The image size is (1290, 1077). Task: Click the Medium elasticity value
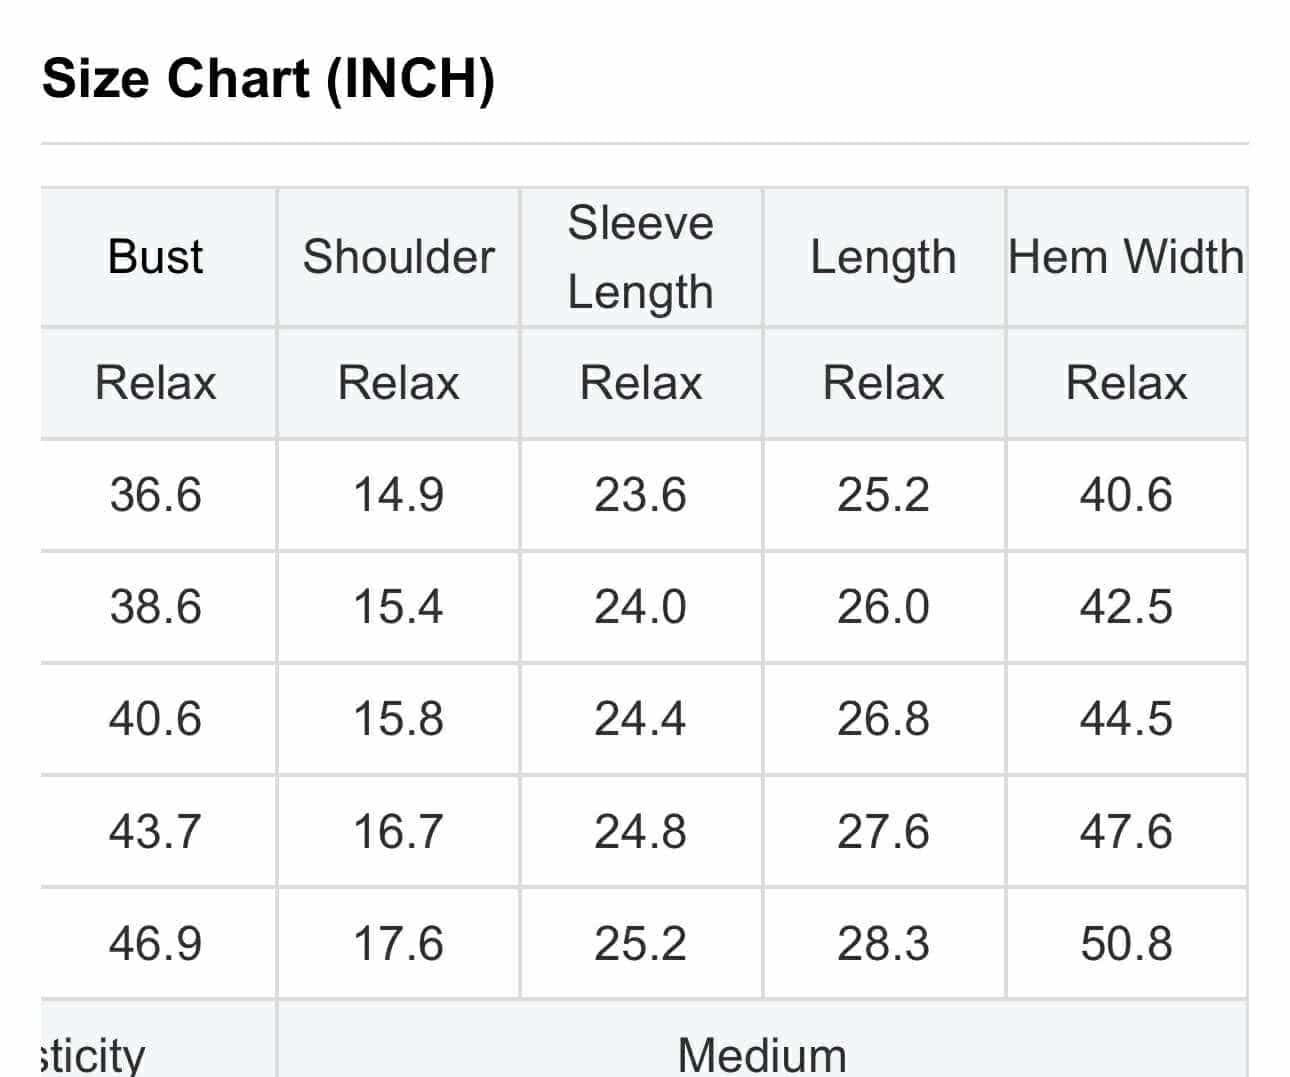tap(762, 1054)
